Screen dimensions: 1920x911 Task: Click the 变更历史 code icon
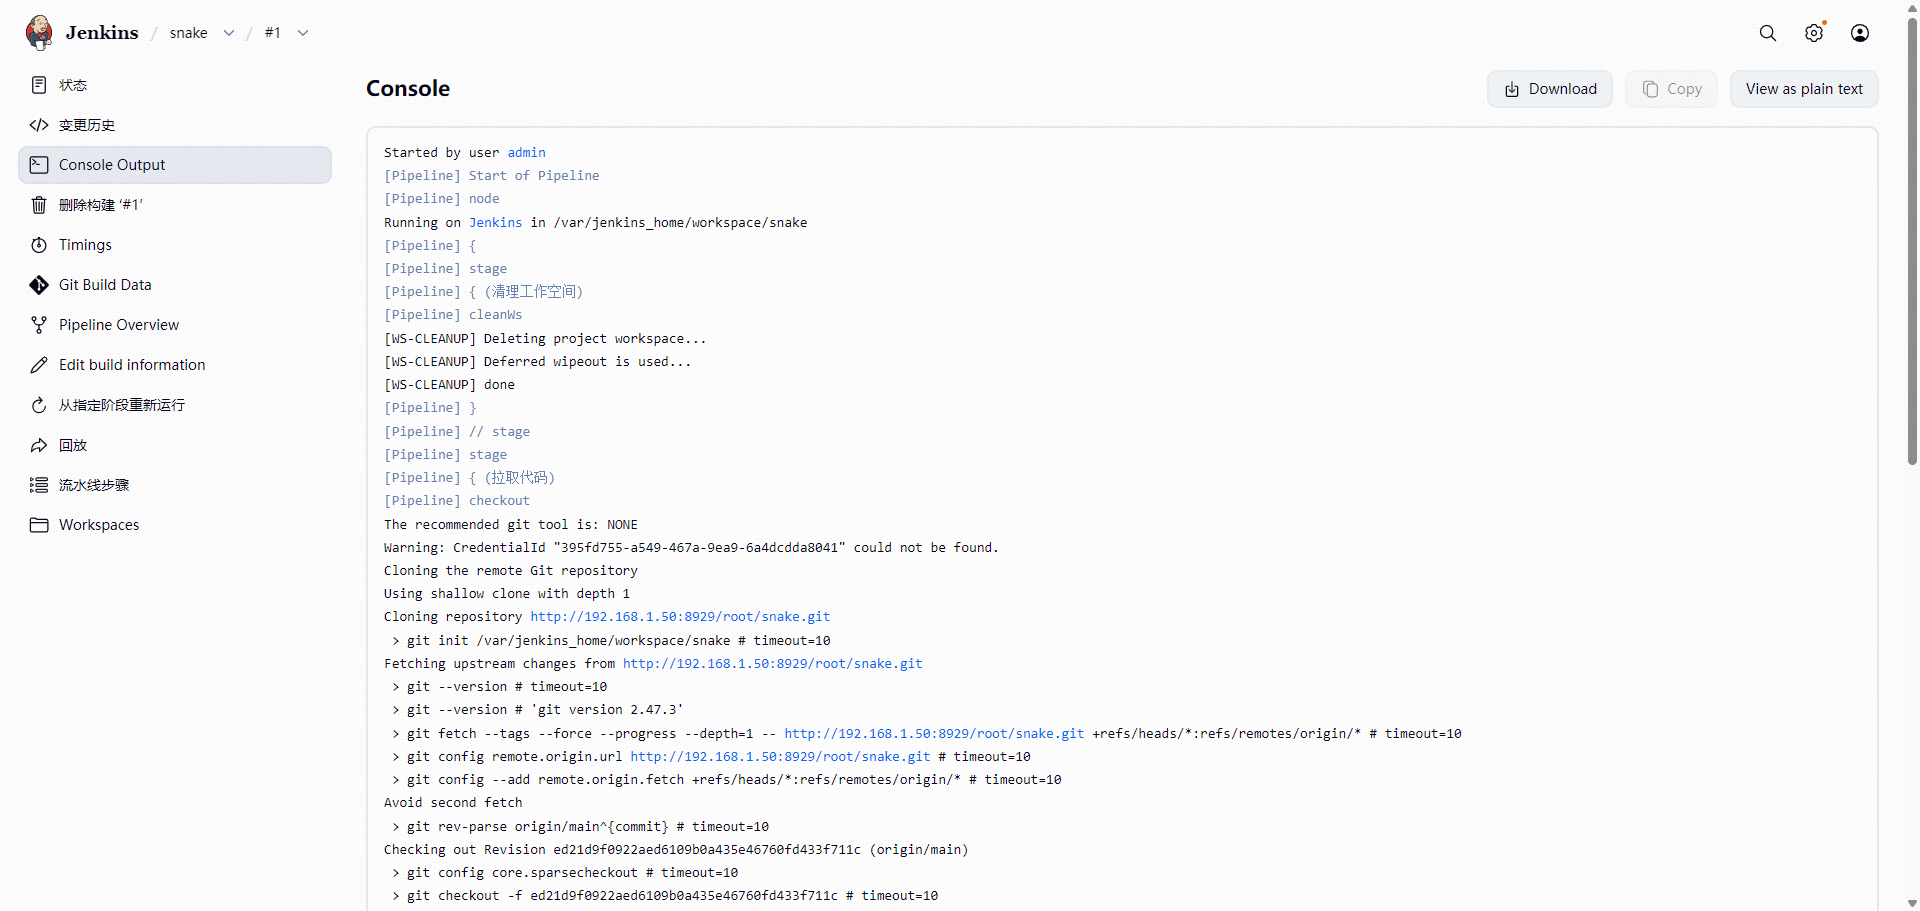click(39, 125)
